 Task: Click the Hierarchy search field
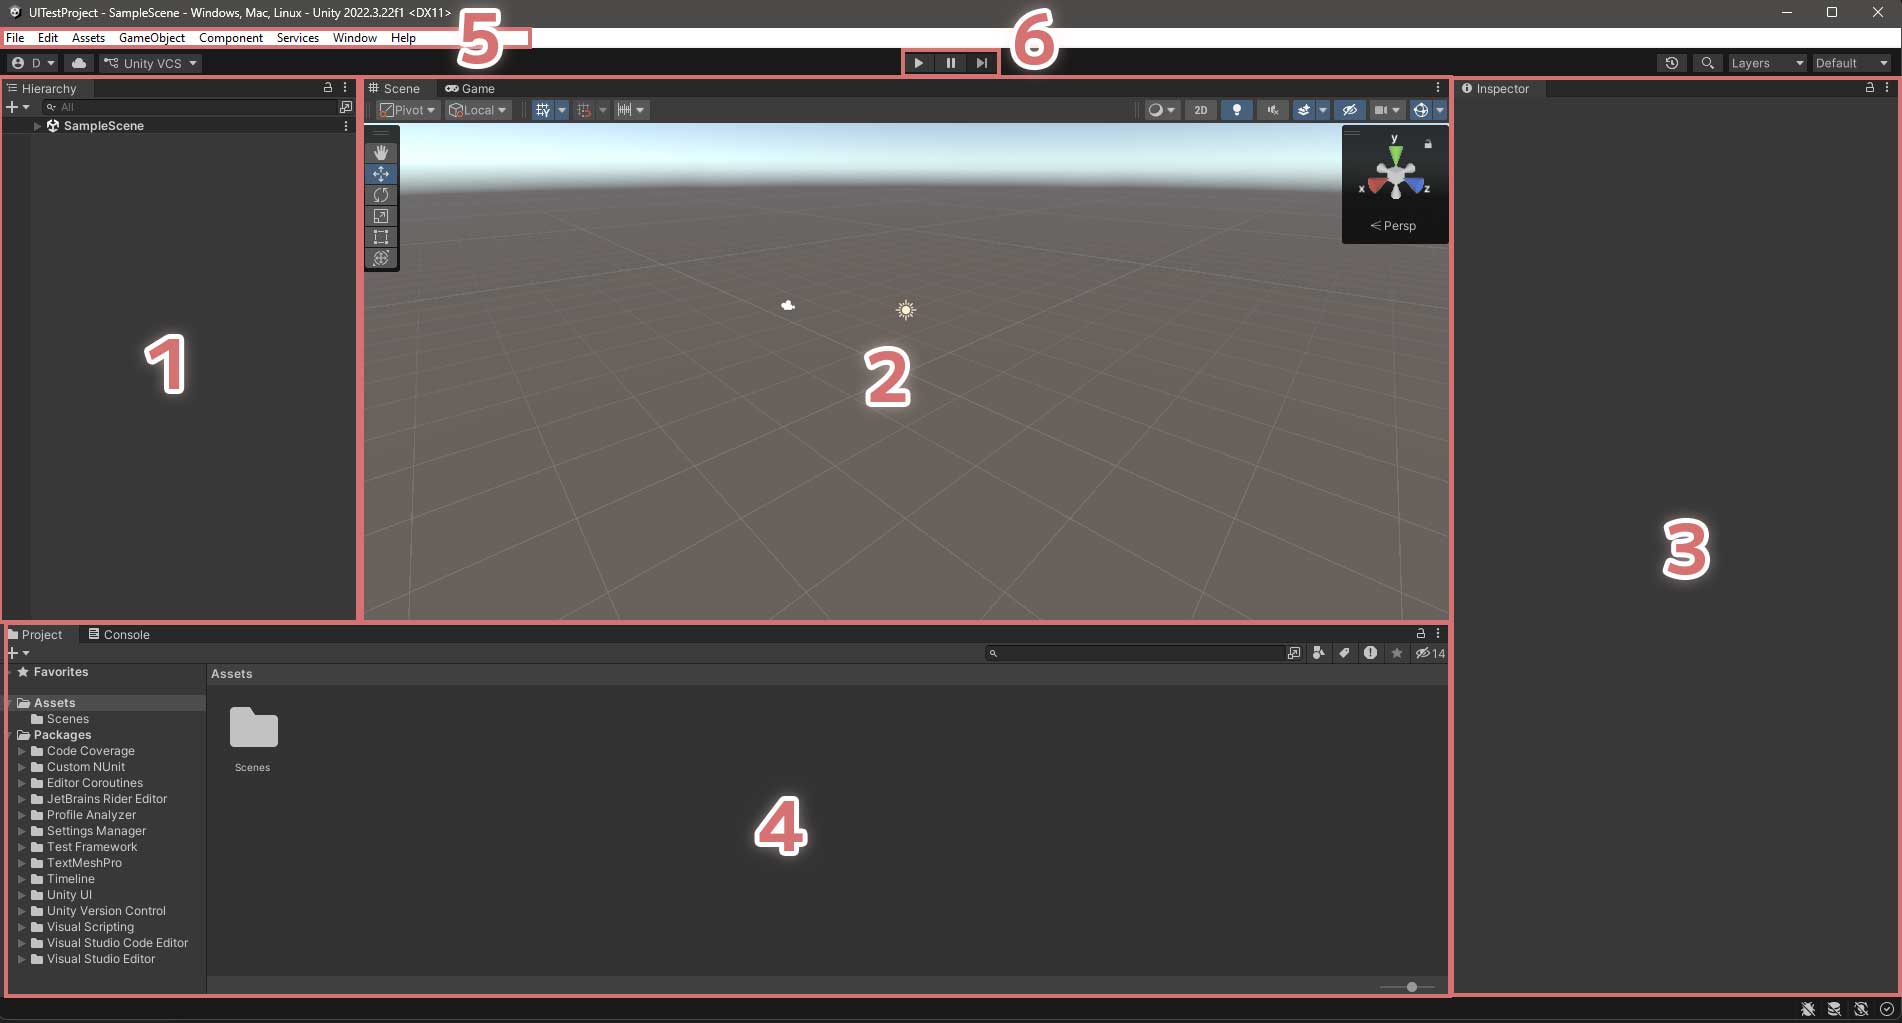coord(190,107)
